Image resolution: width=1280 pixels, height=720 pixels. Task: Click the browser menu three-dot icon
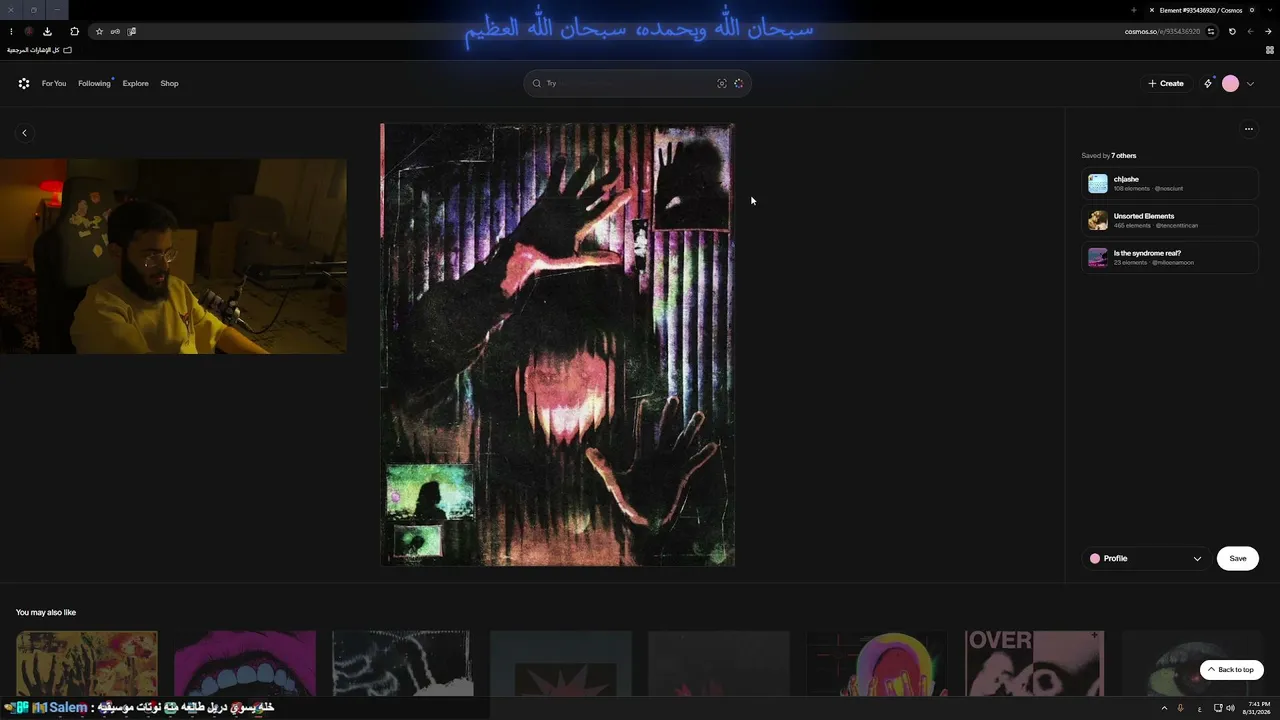pos(11,31)
